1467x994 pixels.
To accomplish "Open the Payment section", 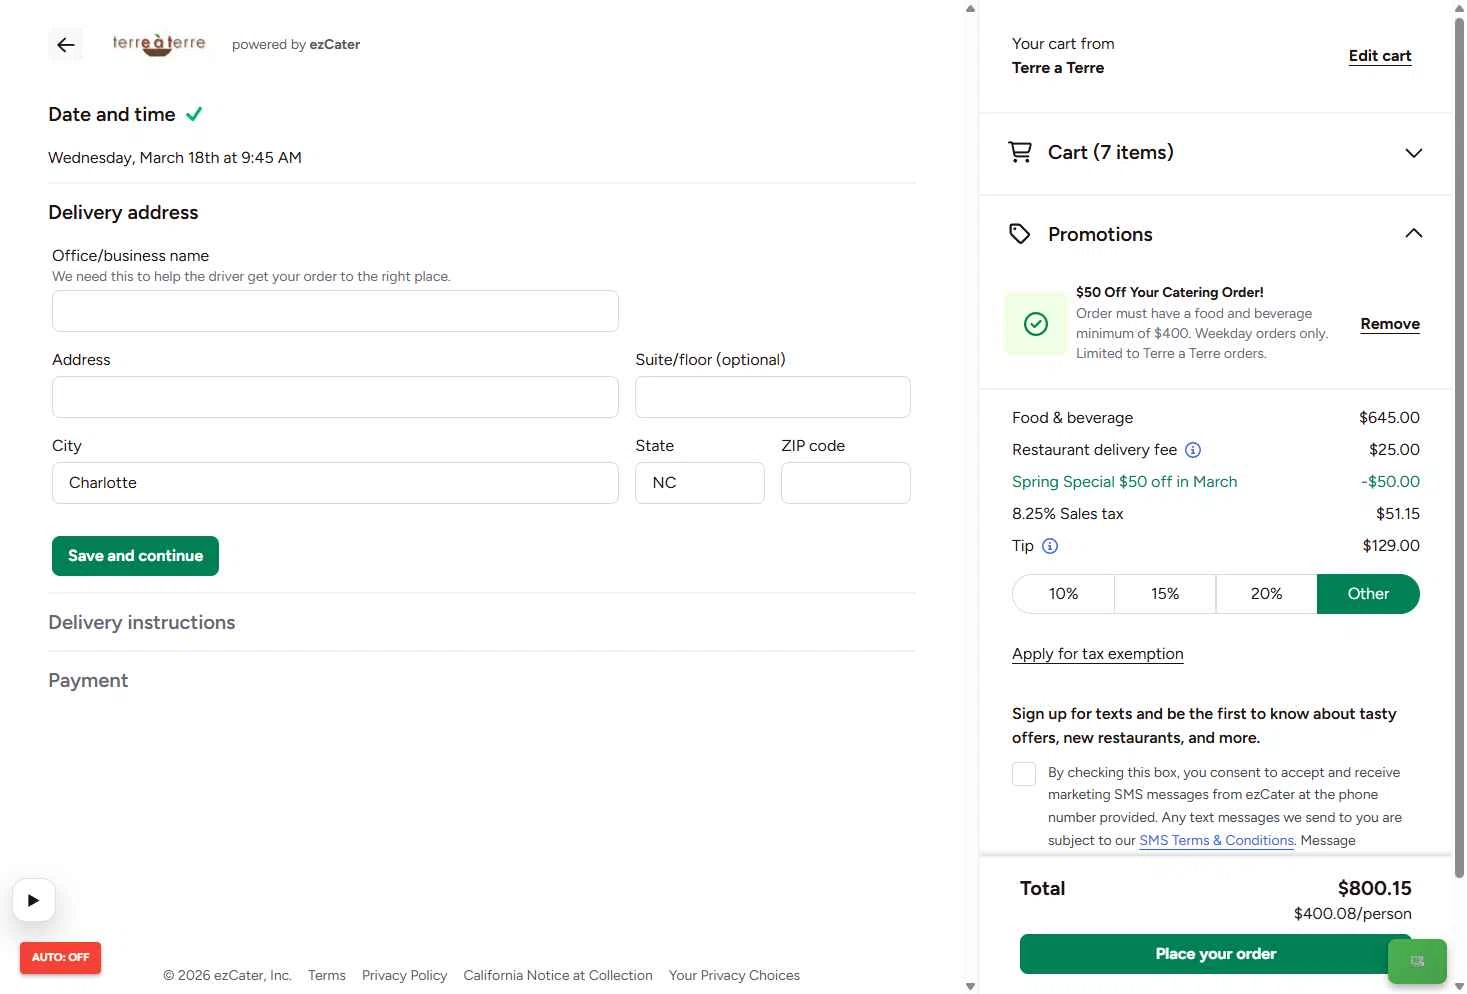I will click(x=88, y=680).
